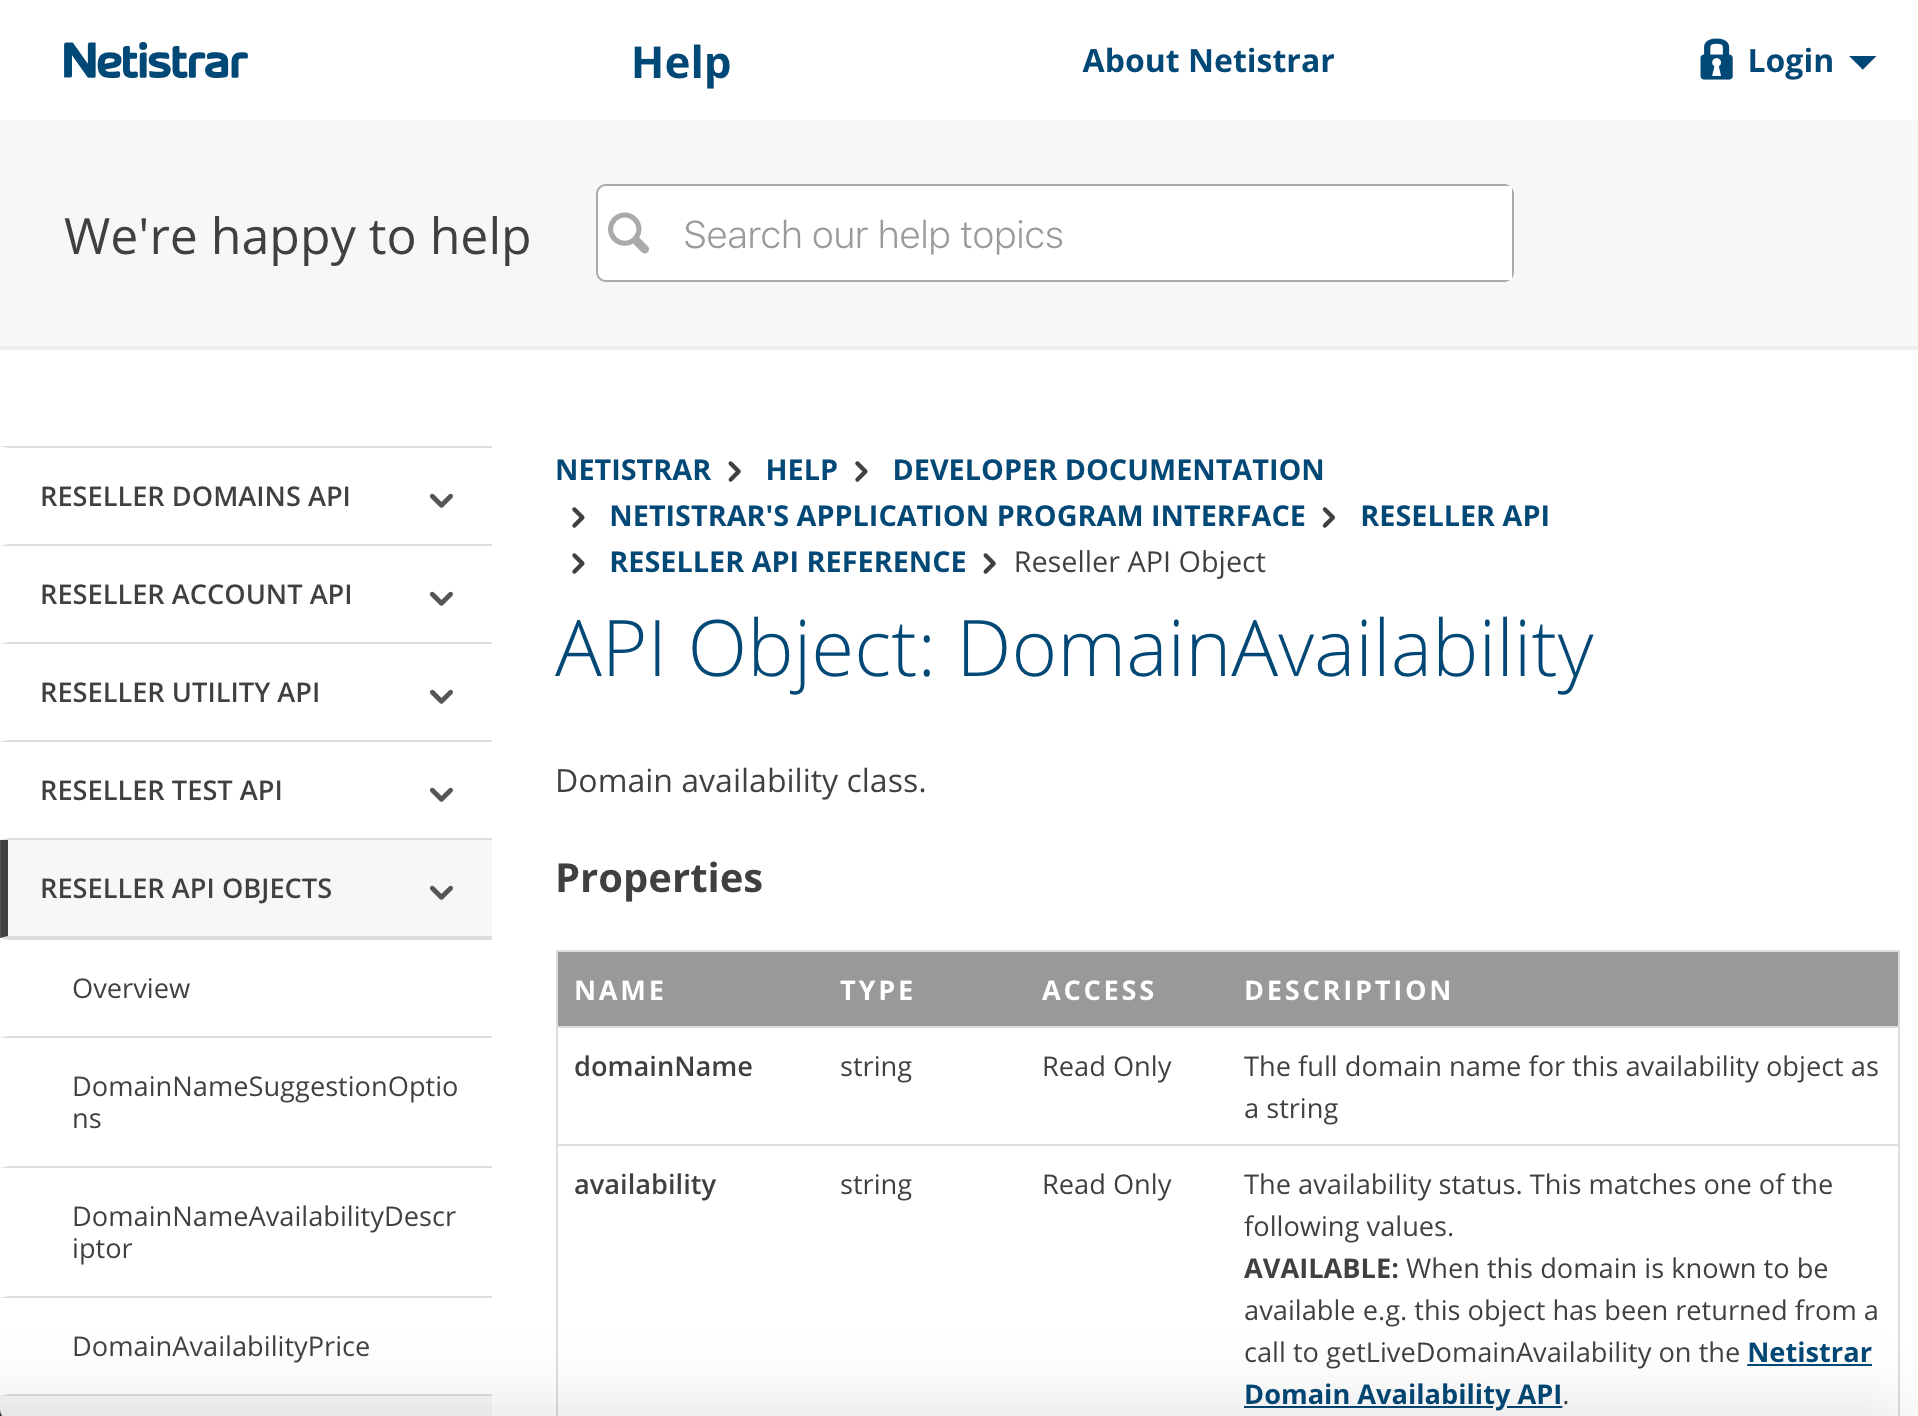The height and width of the screenshot is (1416, 1918).
Task: Click the AVAILABLE: bold label
Action: point(1320,1268)
